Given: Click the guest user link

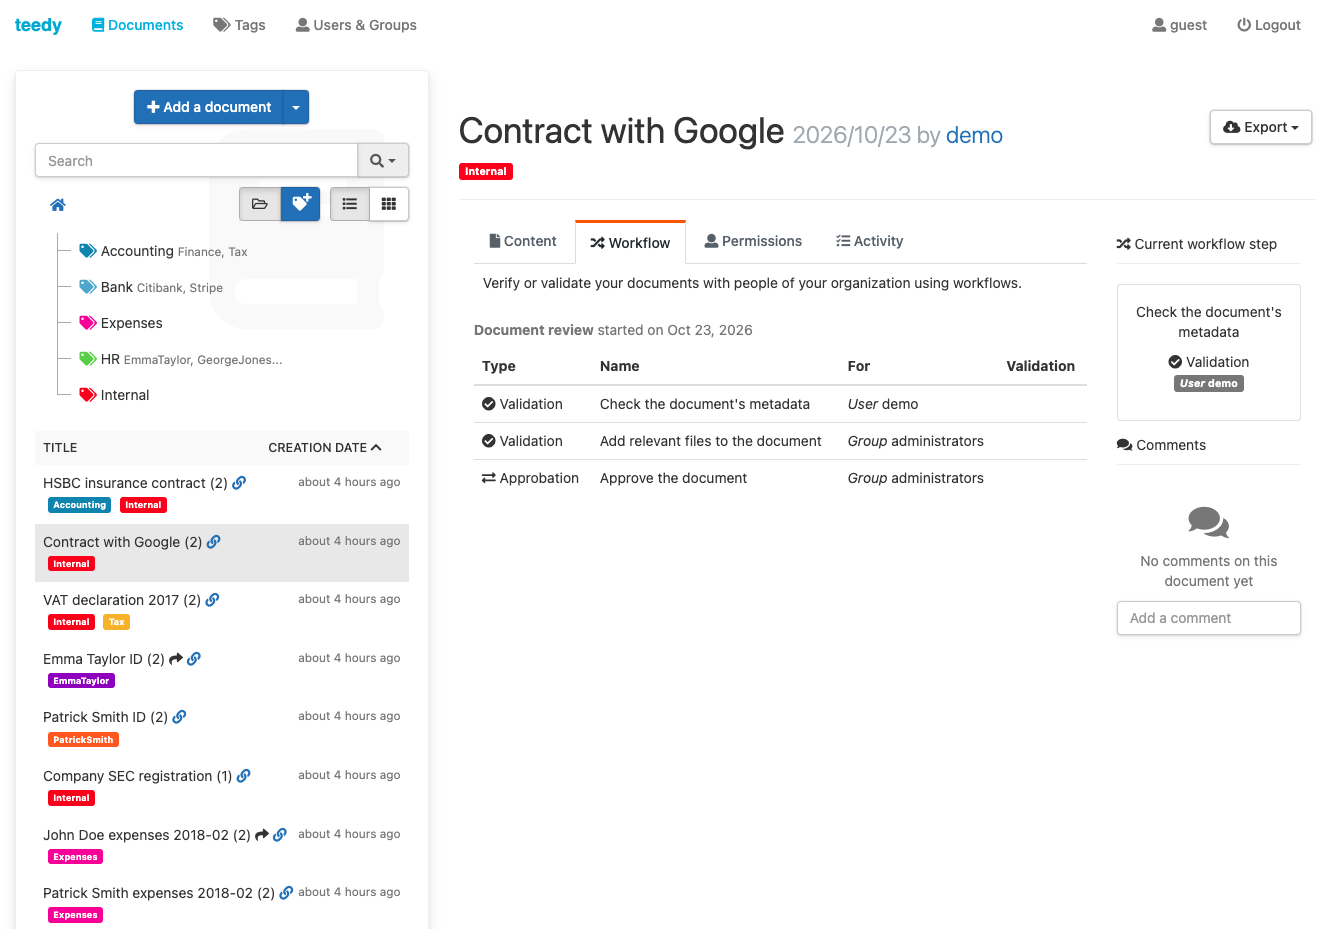Looking at the screenshot, I should tap(1179, 25).
